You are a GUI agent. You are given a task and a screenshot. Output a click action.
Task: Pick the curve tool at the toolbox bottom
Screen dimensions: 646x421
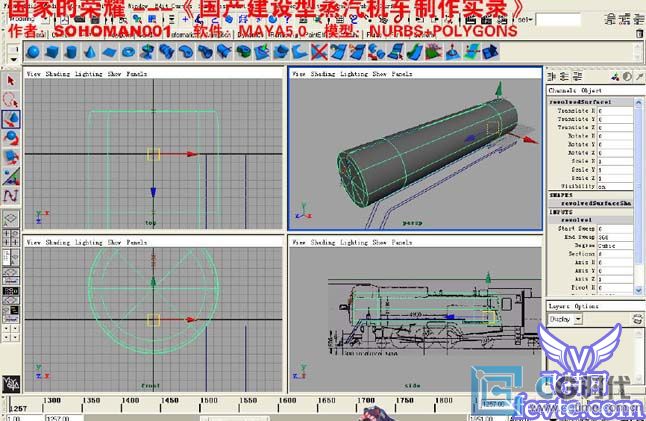11,195
